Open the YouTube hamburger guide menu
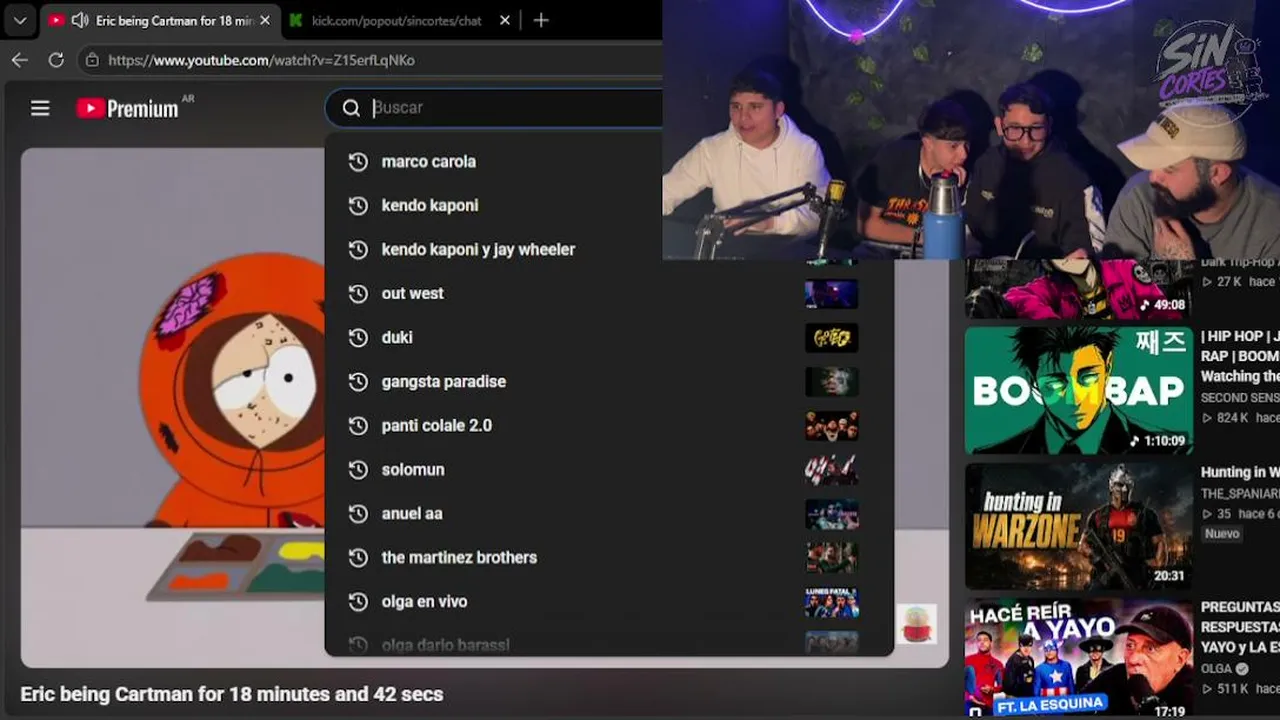This screenshot has height=720, width=1280. [x=40, y=108]
